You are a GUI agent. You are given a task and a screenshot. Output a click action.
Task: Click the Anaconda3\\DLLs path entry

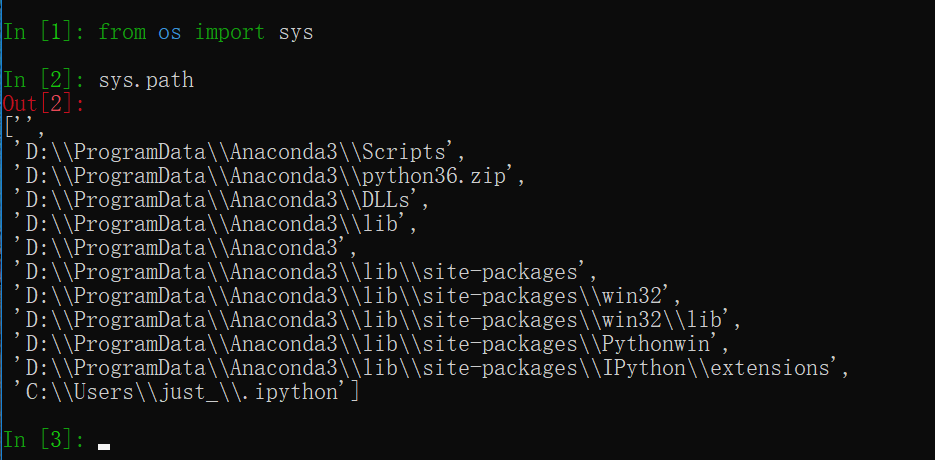click(x=221, y=200)
